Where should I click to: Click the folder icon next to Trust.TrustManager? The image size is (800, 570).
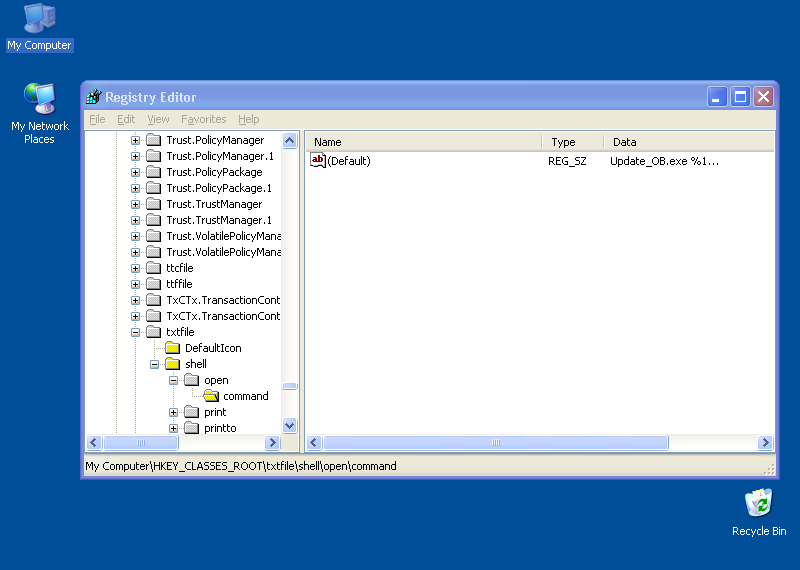pyautogui.click(x=154, y=204)
